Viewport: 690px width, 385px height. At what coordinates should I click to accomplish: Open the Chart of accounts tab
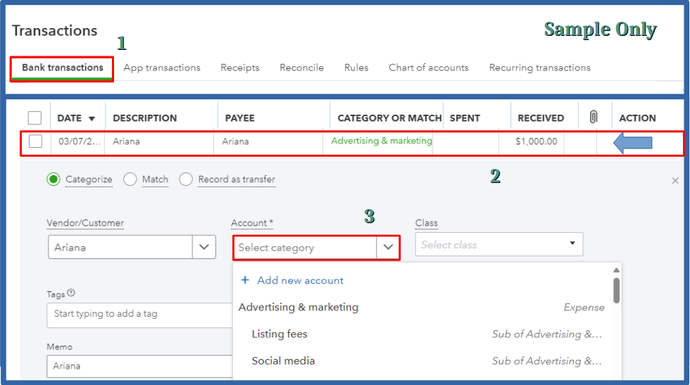[x=429, y=68]
